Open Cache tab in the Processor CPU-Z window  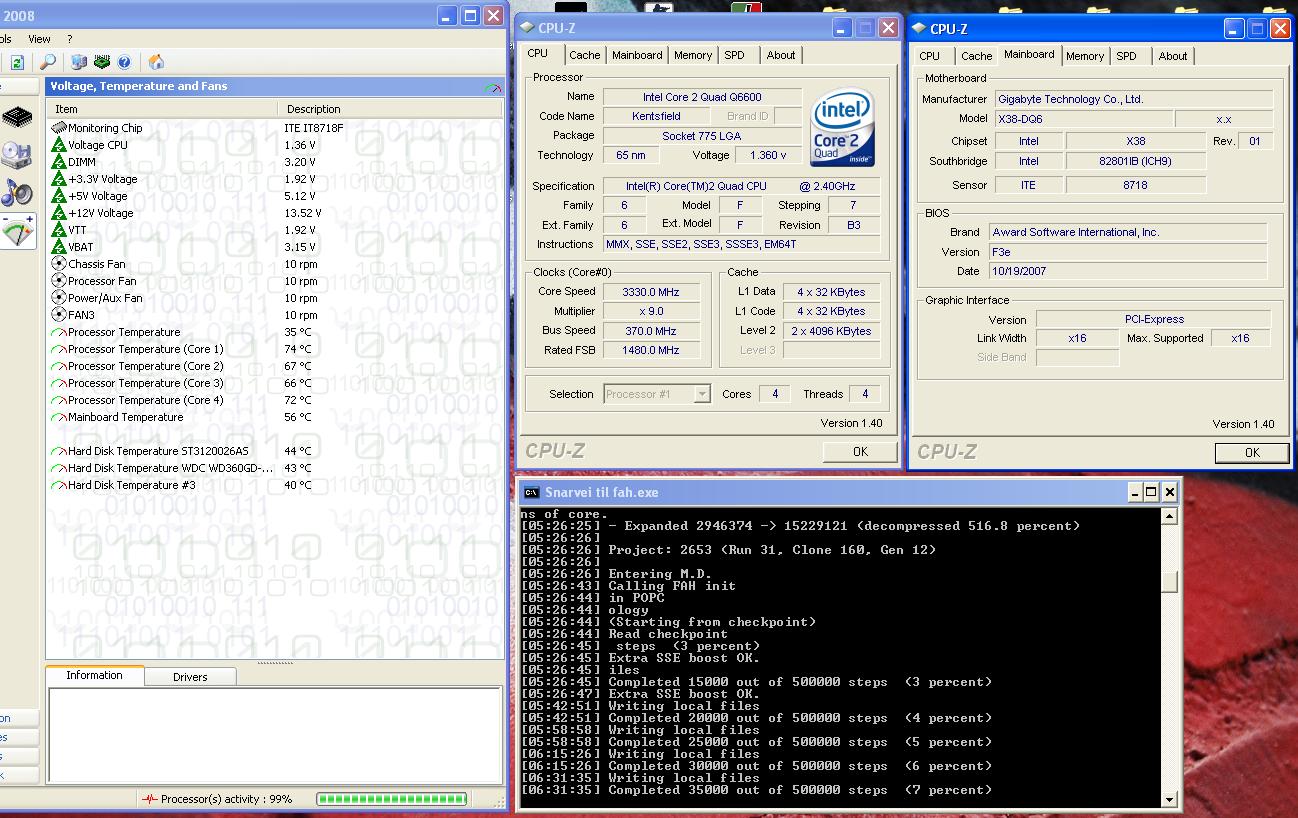pyautogui.click(x=585, y=56)
